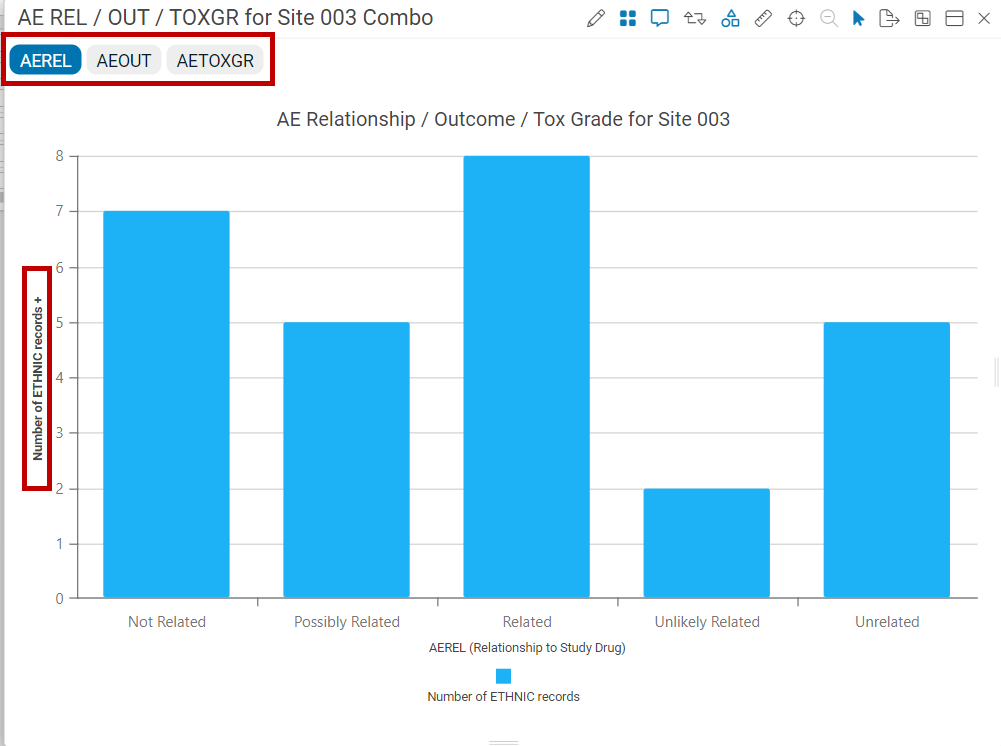
Task: Toggle Number of ETHNIC records legend entry
Action: pyautogui.click(x=503, y=697)
